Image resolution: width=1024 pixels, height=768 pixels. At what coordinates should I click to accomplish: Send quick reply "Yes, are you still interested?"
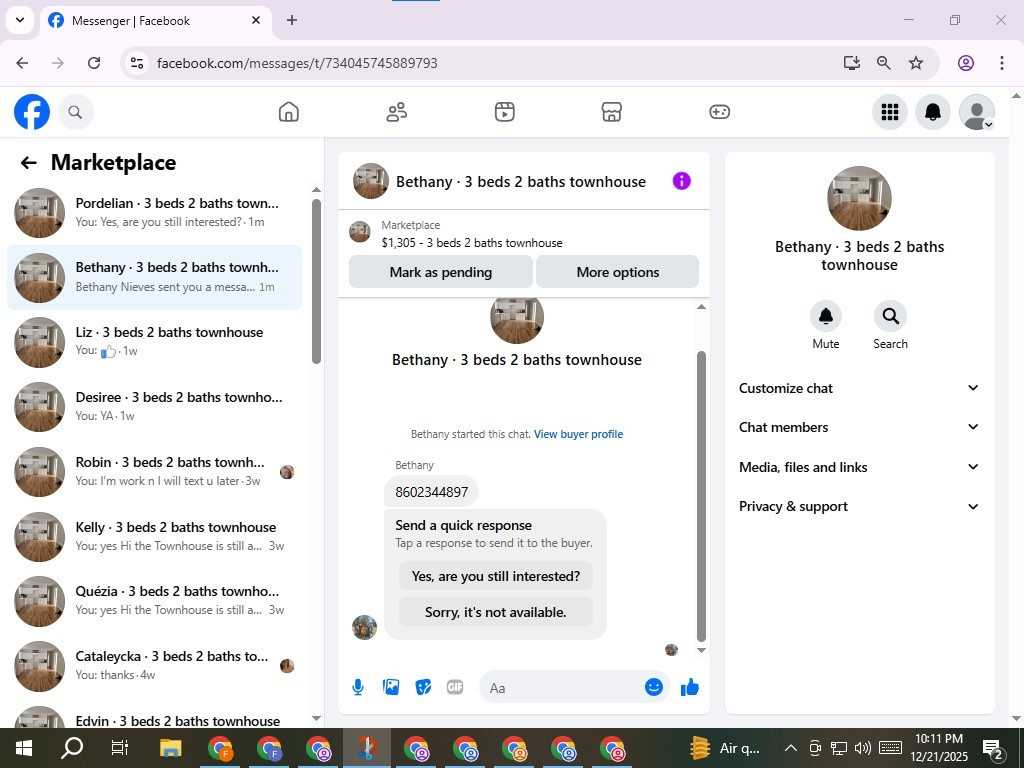pyautogui.click(x=496, y=576)
